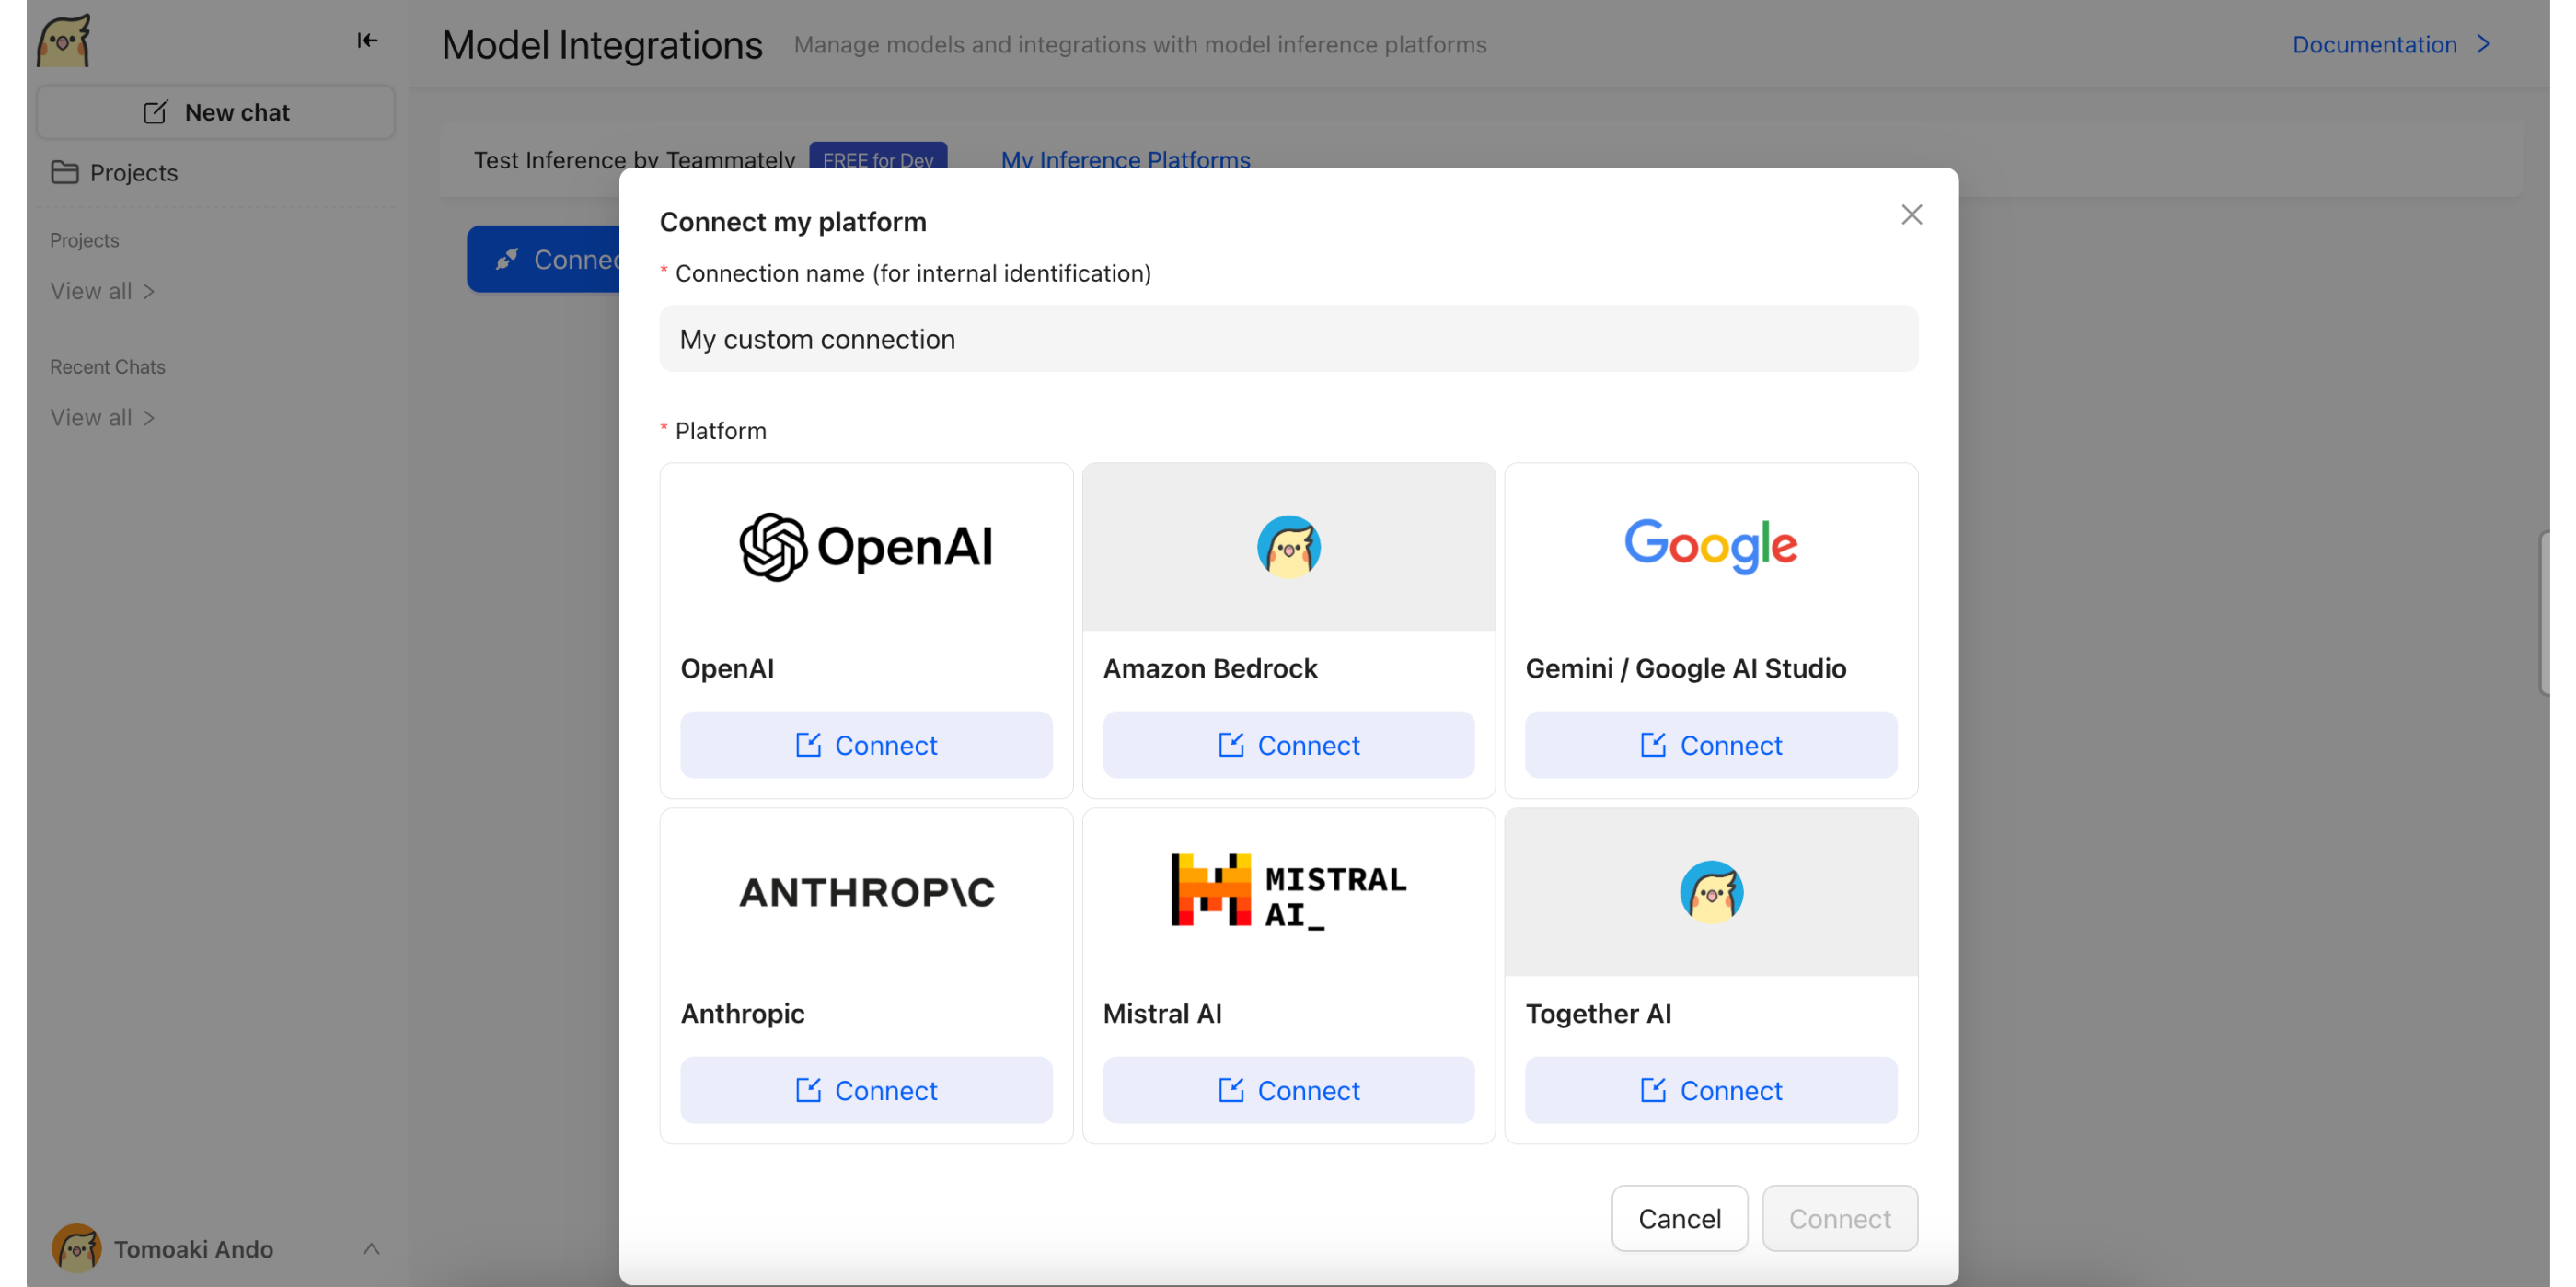Image resolution: width=2576 pixels, height=1287 pixels.
Task: Connect the OpenAI platform
Action: click(866, 745)
